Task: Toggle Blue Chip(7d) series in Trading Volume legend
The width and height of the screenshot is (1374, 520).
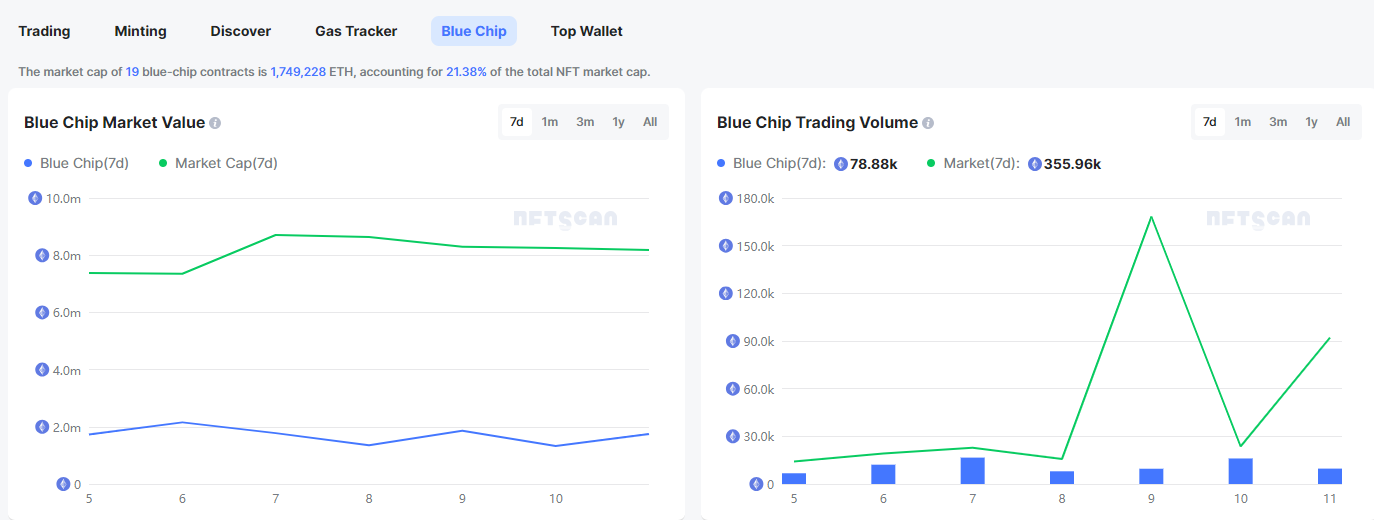Action: [x=772, y=164]
